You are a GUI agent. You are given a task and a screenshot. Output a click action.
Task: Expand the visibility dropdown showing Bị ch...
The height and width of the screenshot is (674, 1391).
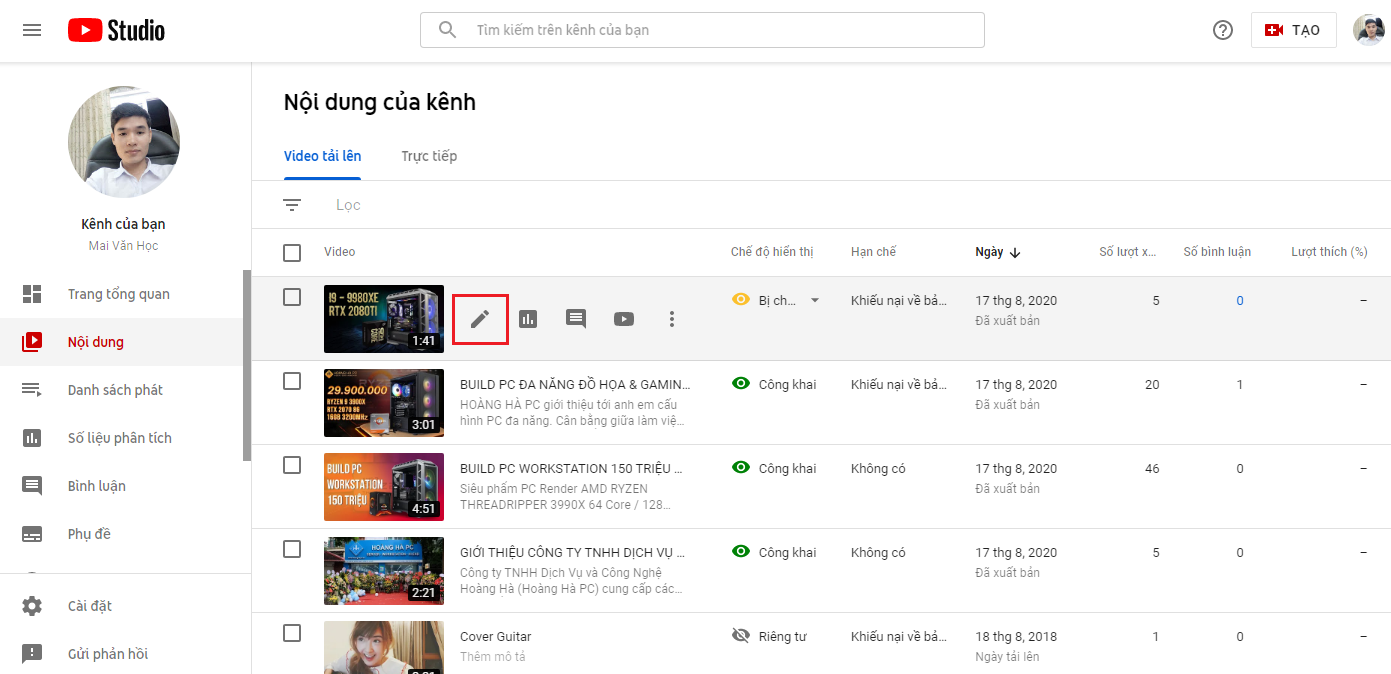[x=815, y=299]
